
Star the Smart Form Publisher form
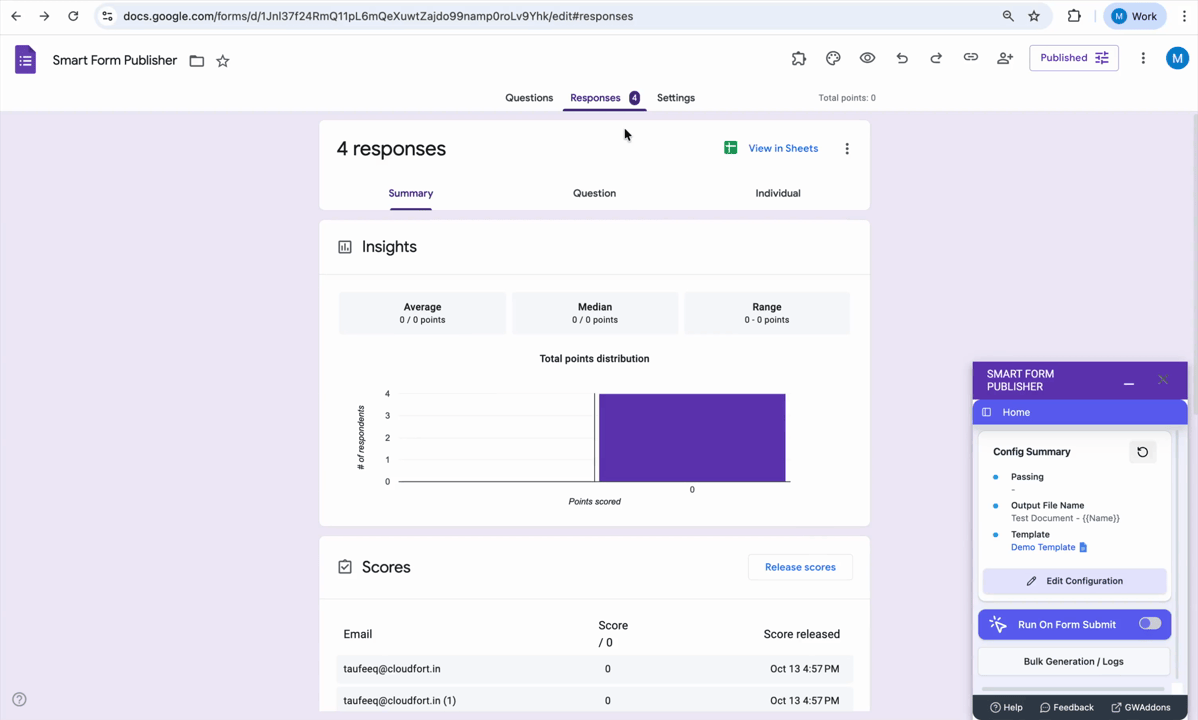[223, 61]
